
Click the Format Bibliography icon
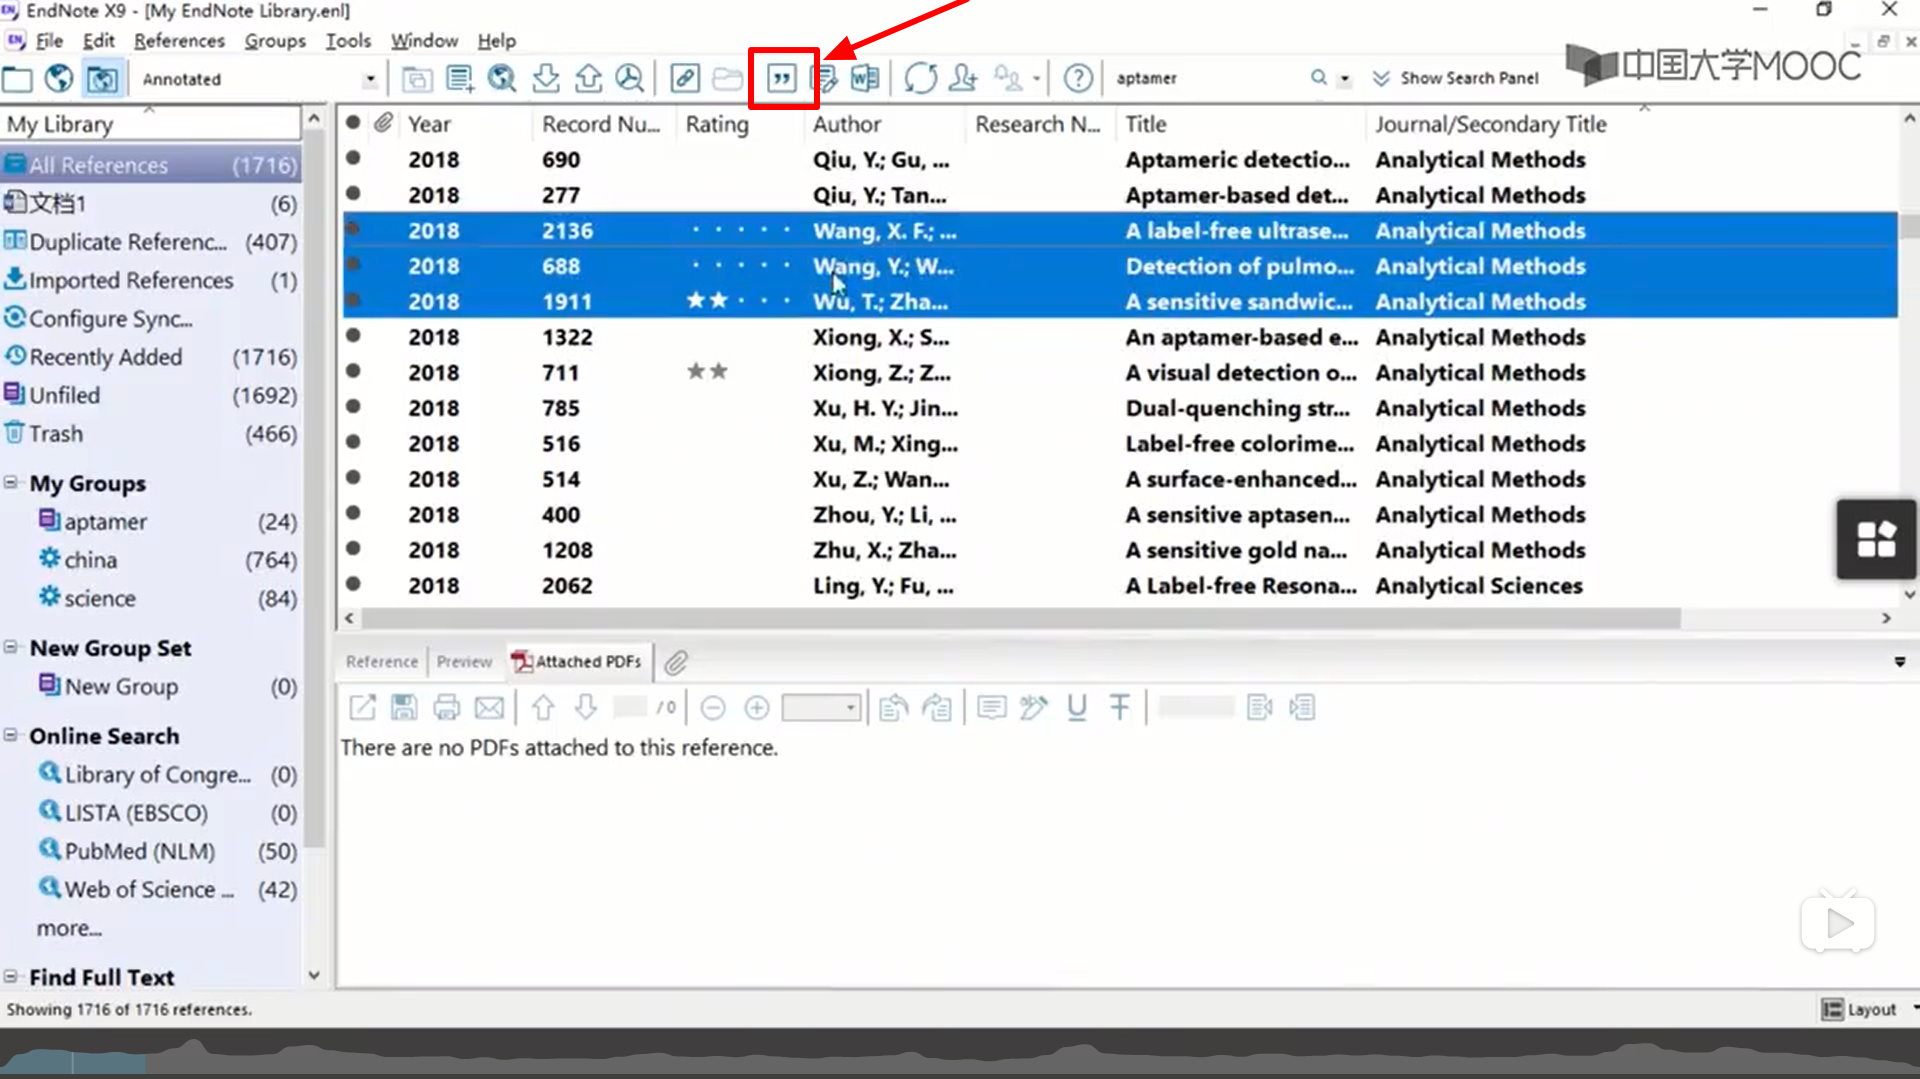[x=825, y=78]
